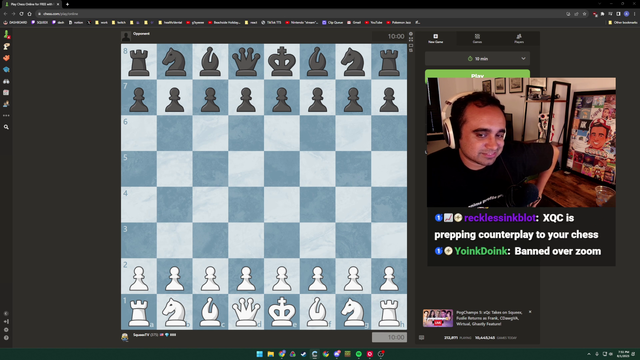Open Spotify from the taskbar
This screenshot has width=640, height=360.
(x=358, y=354)
